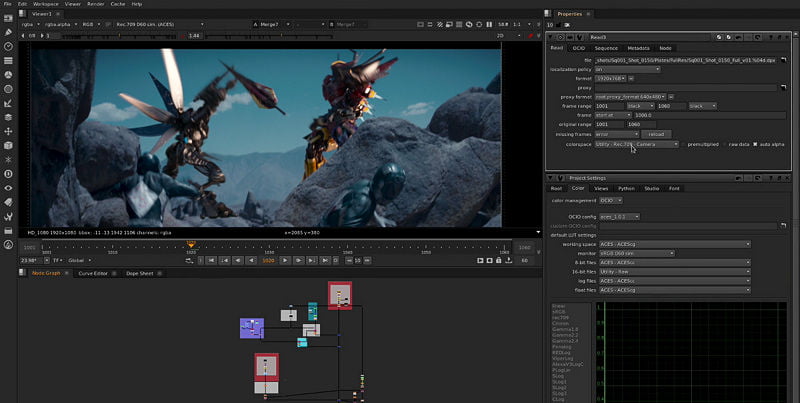Screen dimensions: 800x403
Task: Open the Merge nodes toolbar menu
Action: point(8,117)
